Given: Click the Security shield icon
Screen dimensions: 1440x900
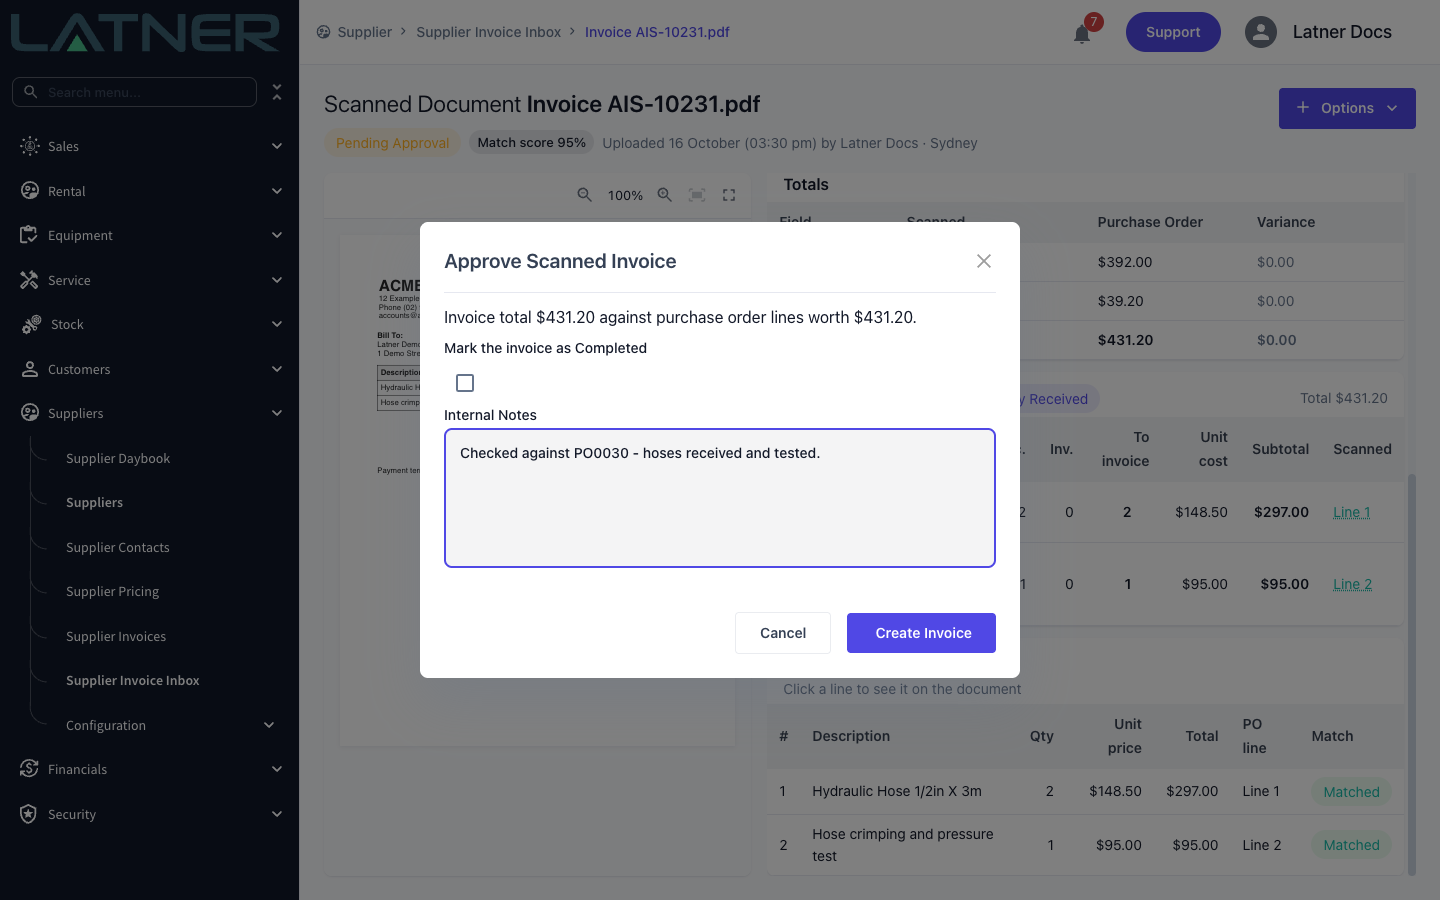Looking at the screenshot, I should coord(29,814).
